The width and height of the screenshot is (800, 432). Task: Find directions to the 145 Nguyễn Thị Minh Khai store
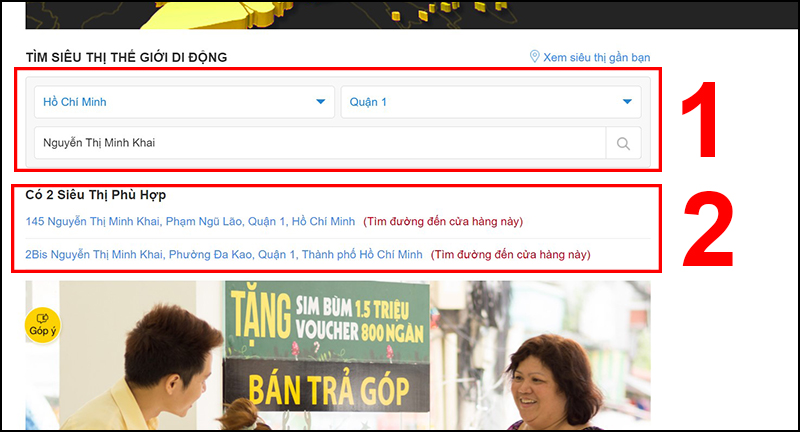[x=443, y=221]
